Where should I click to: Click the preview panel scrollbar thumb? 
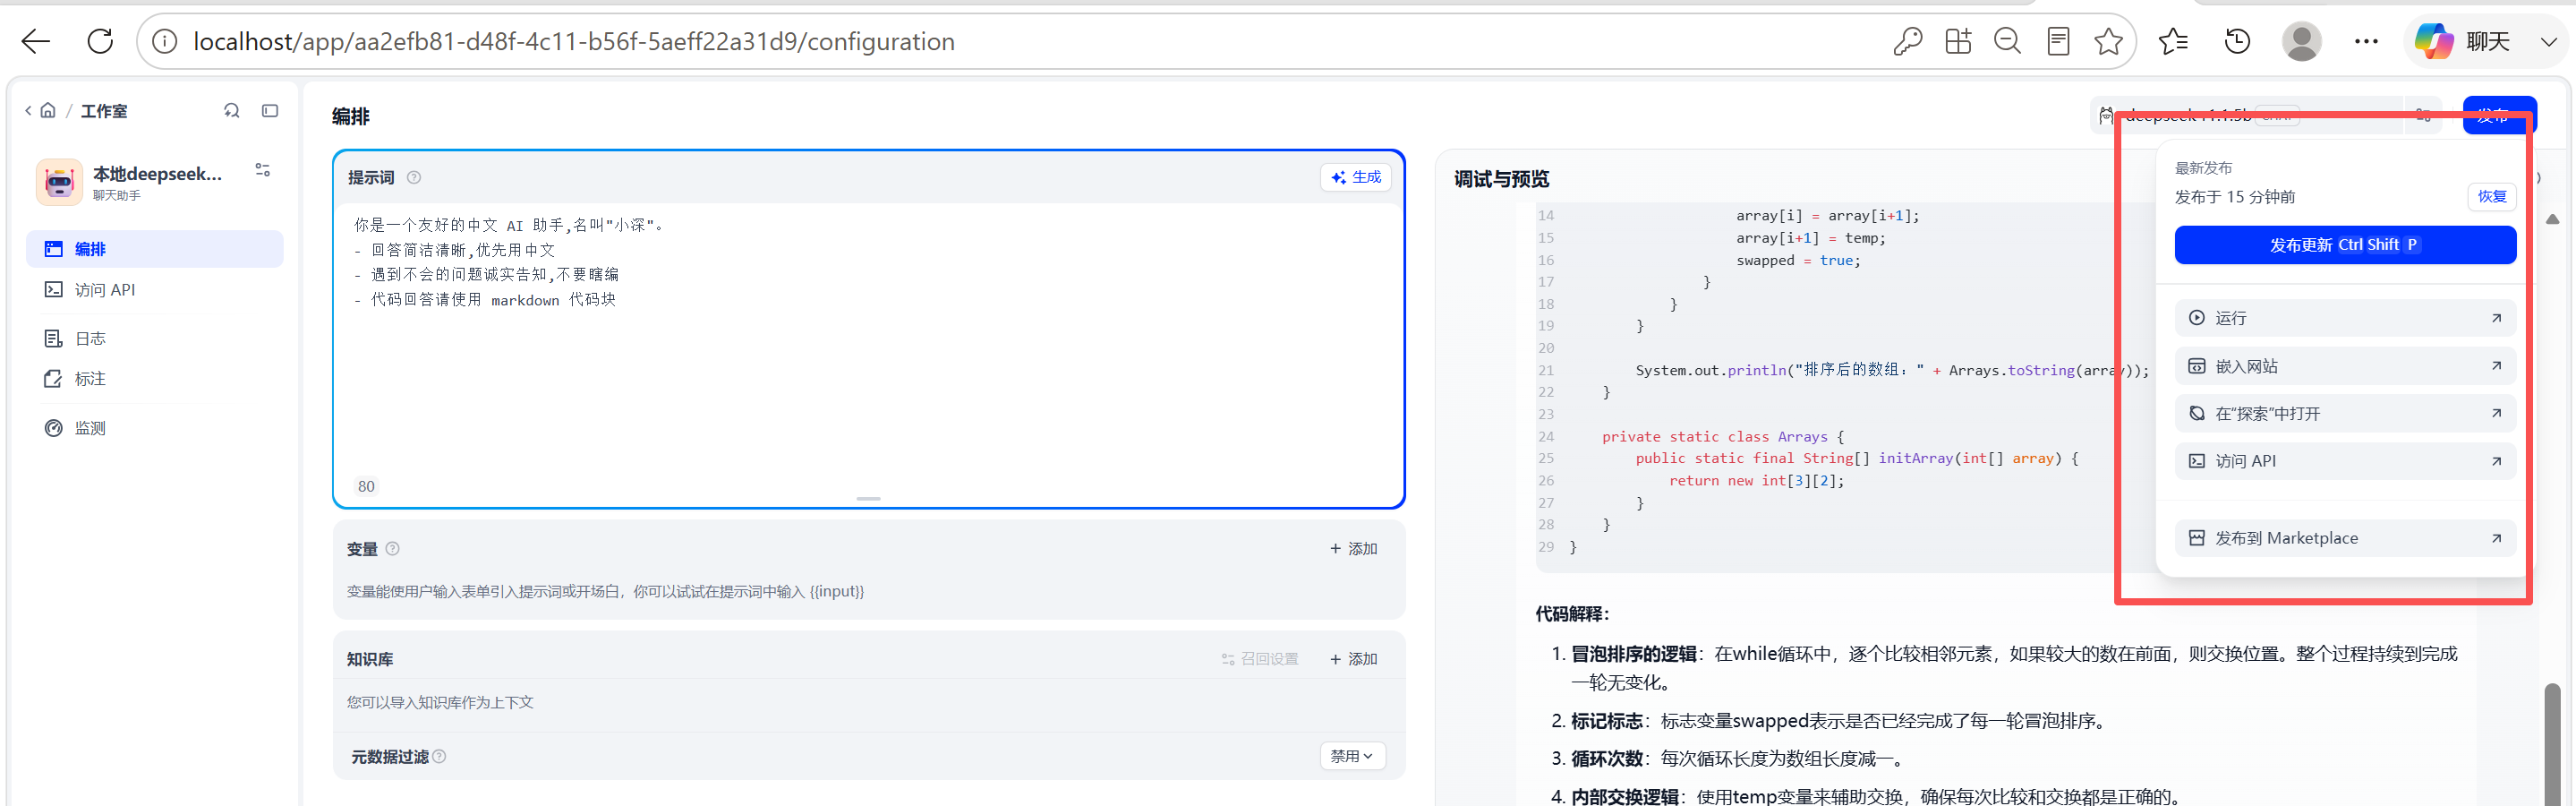[x=2552, y=744]
